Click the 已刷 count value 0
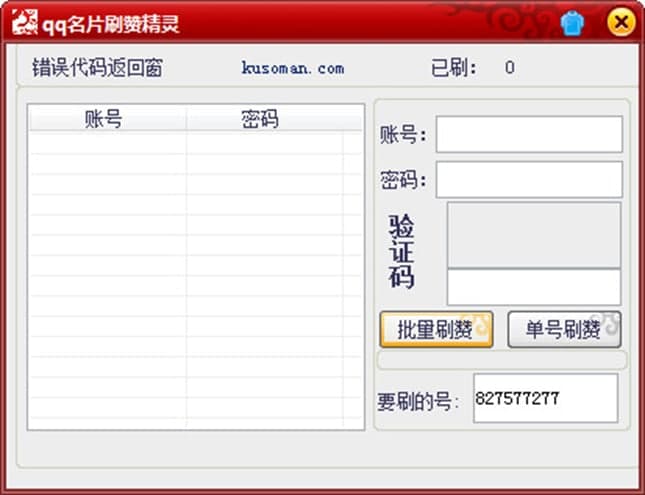Viewport: 645px width, 495px height. pyautogui.click(x=510, y=67)
